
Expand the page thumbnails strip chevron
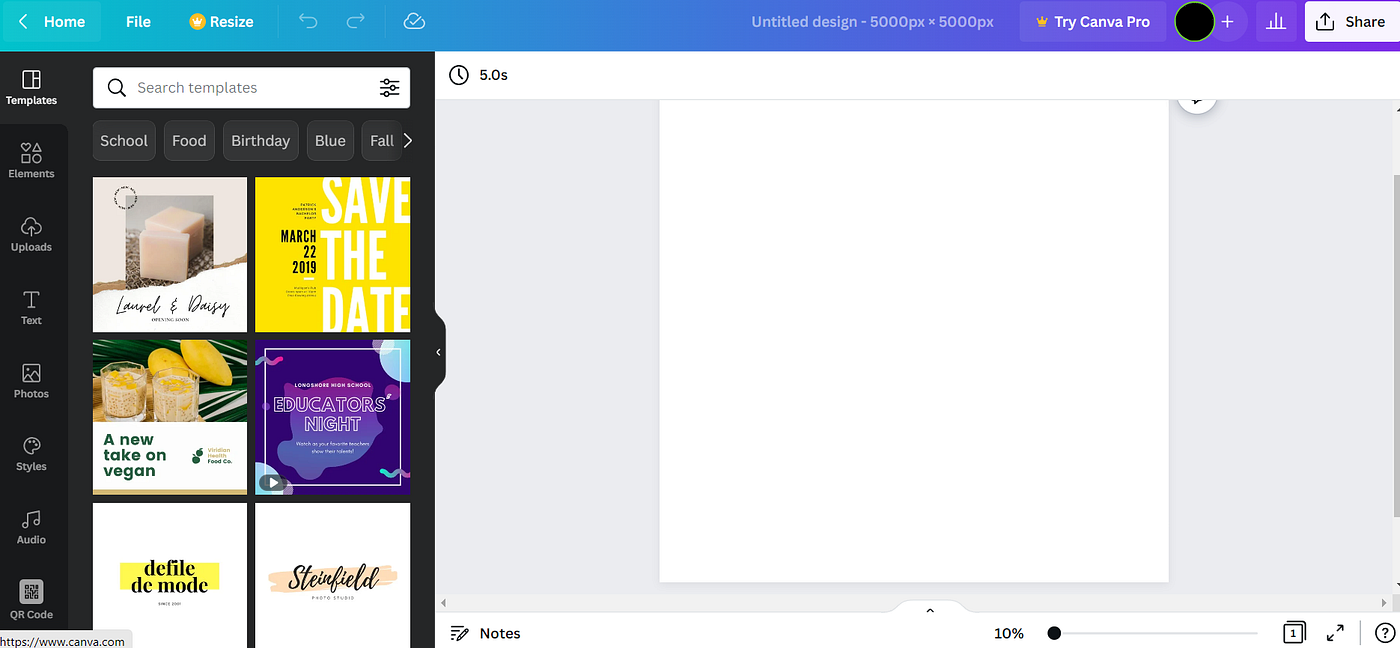click(930, 610)
